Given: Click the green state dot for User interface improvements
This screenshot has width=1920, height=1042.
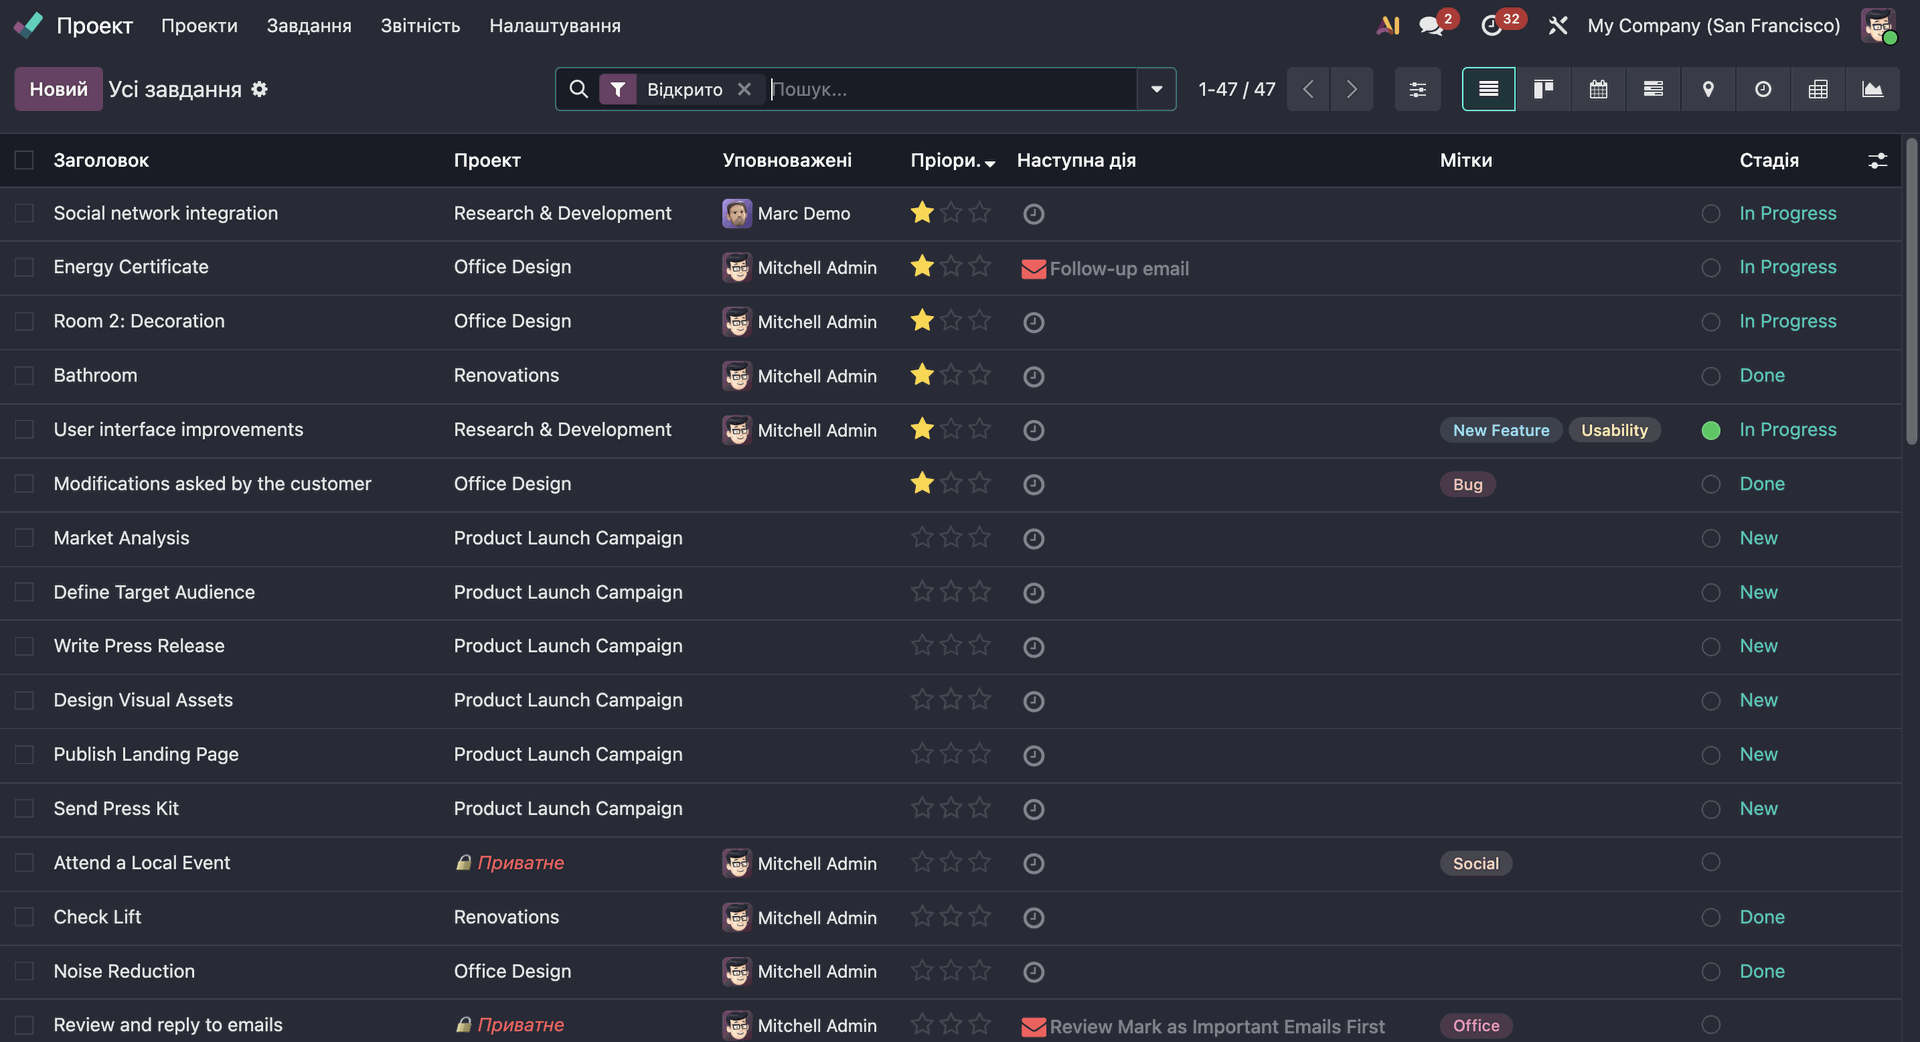Looking at the screenshot, I should click(1711, 430).
